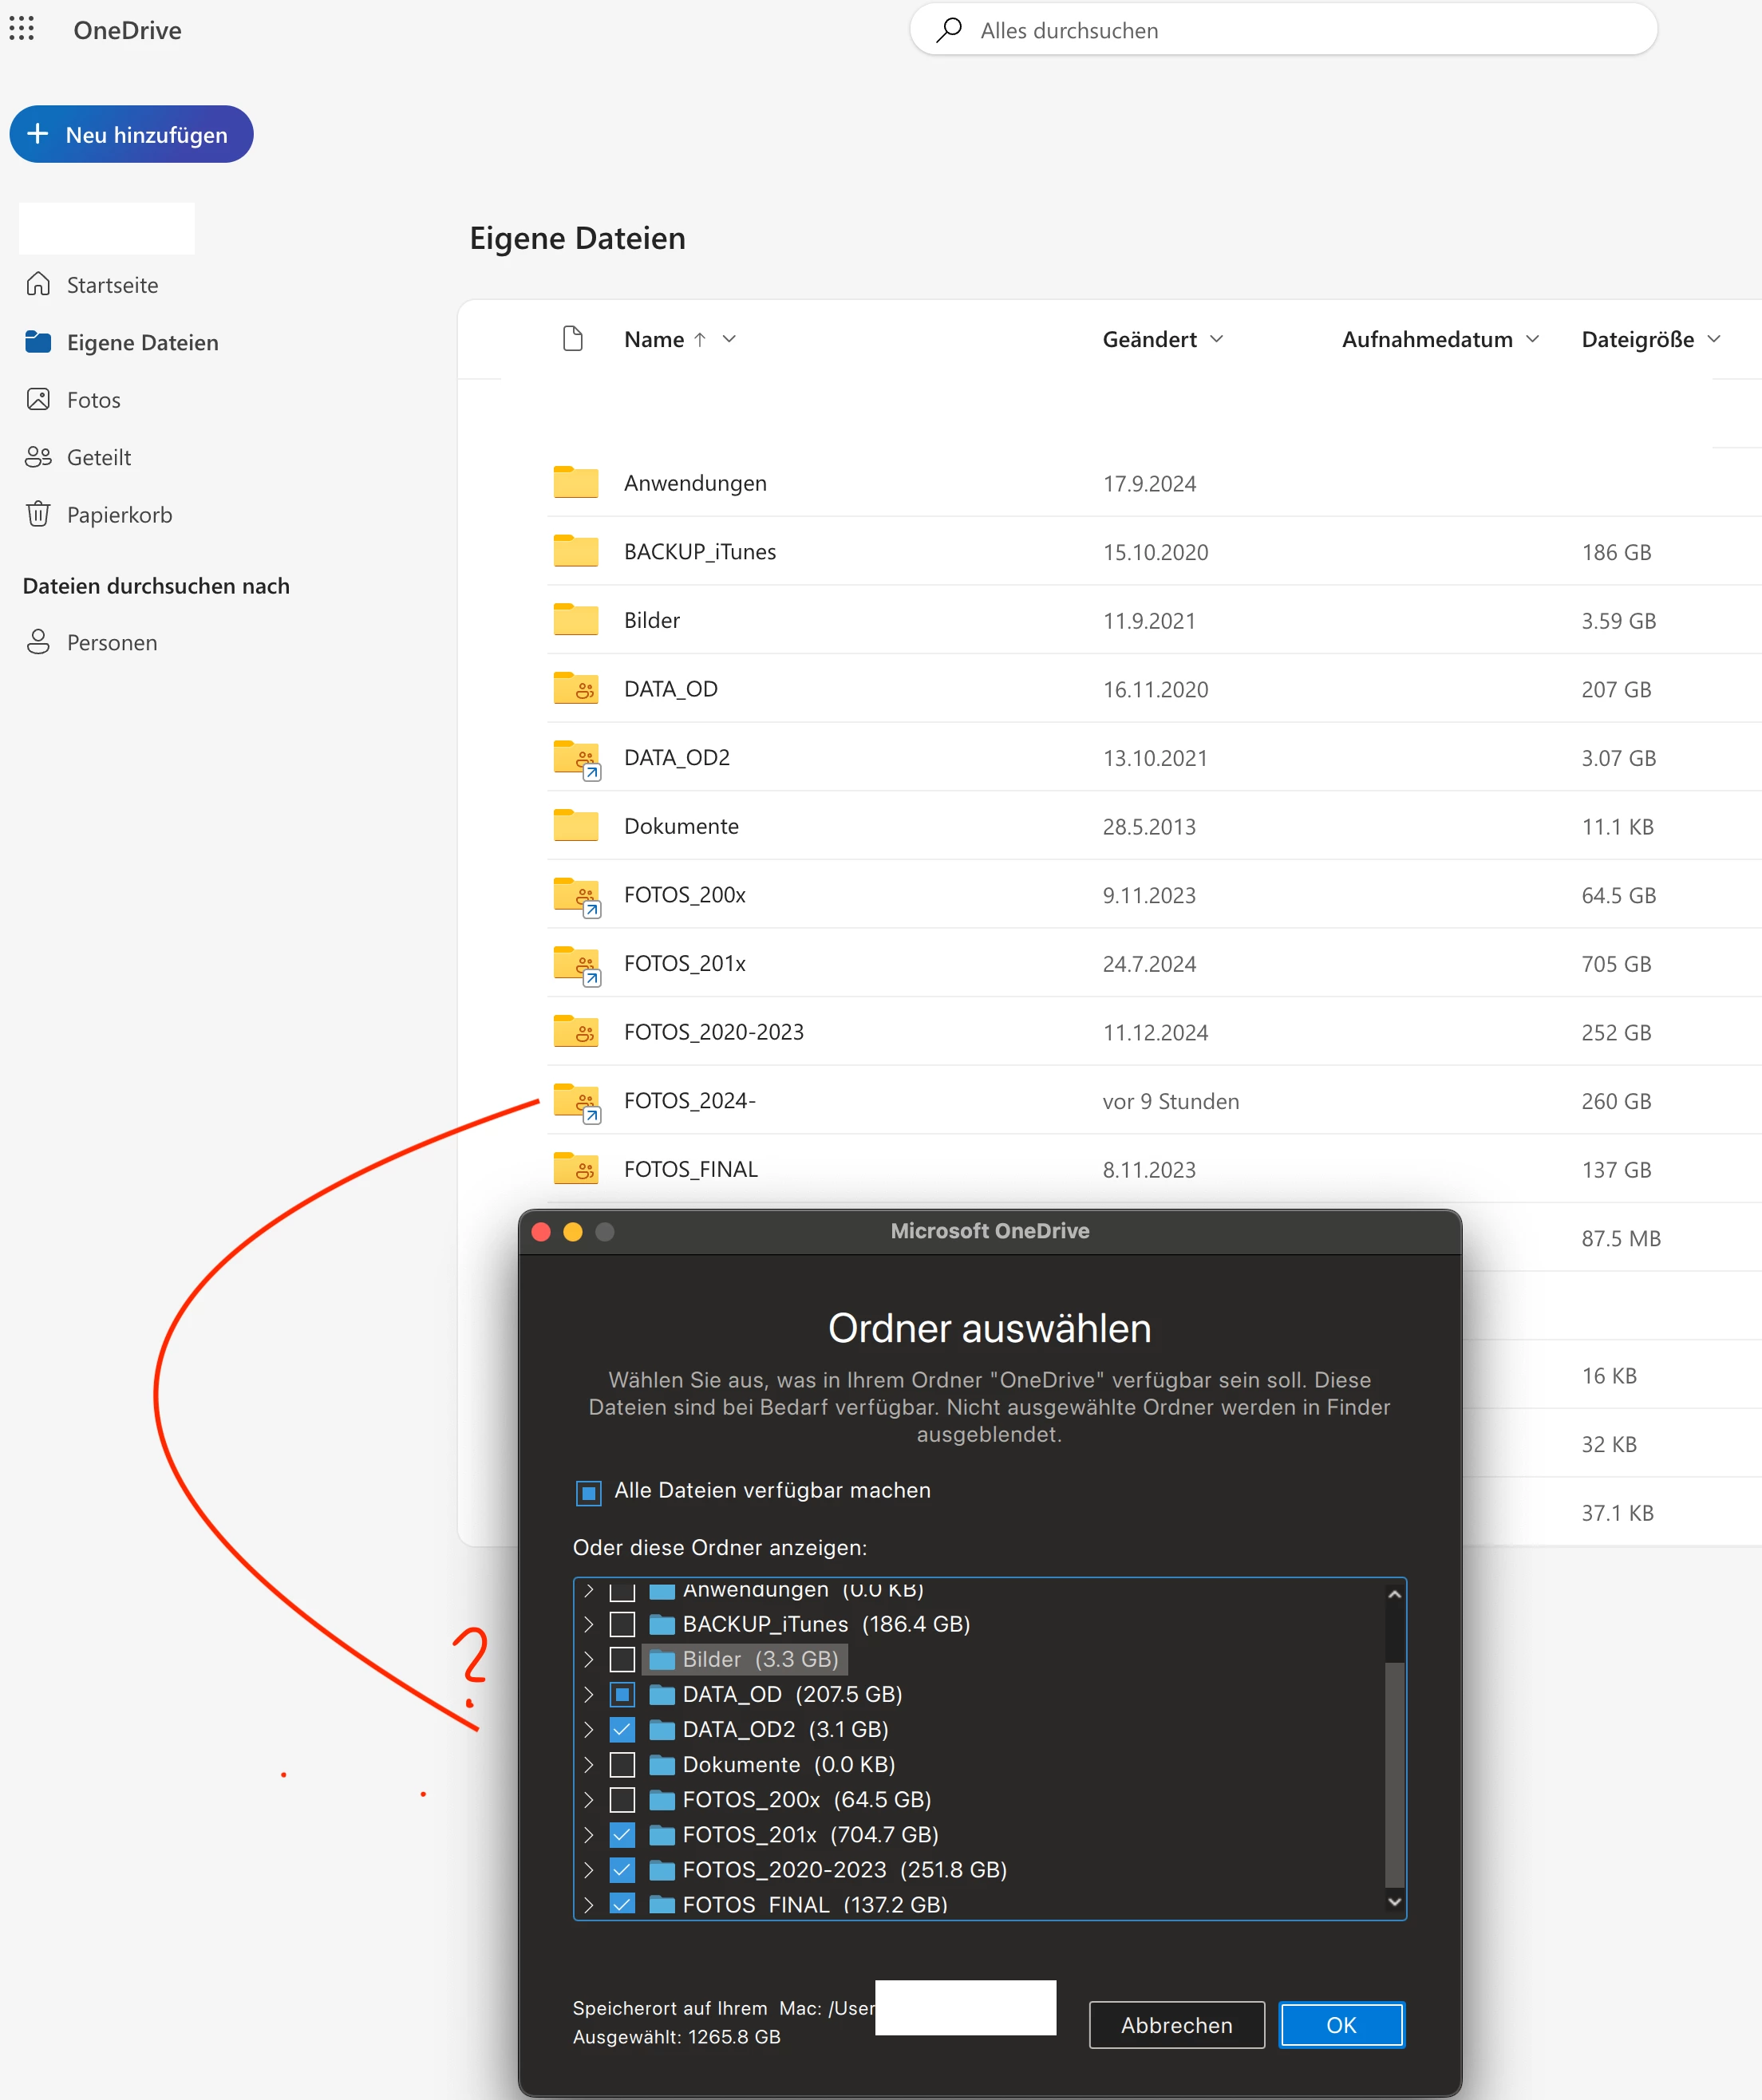The height and width of the screenshot is (2100, 1762).
Task: Click the Abbrechen button
Action: (1176, 2025)
